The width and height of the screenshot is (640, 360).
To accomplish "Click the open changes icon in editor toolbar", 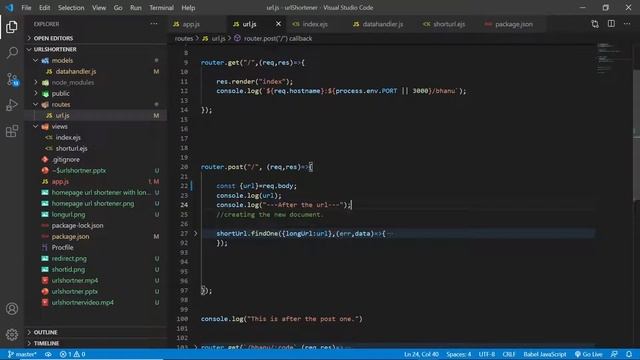I will pyautogui.click(x=595, y=24).
